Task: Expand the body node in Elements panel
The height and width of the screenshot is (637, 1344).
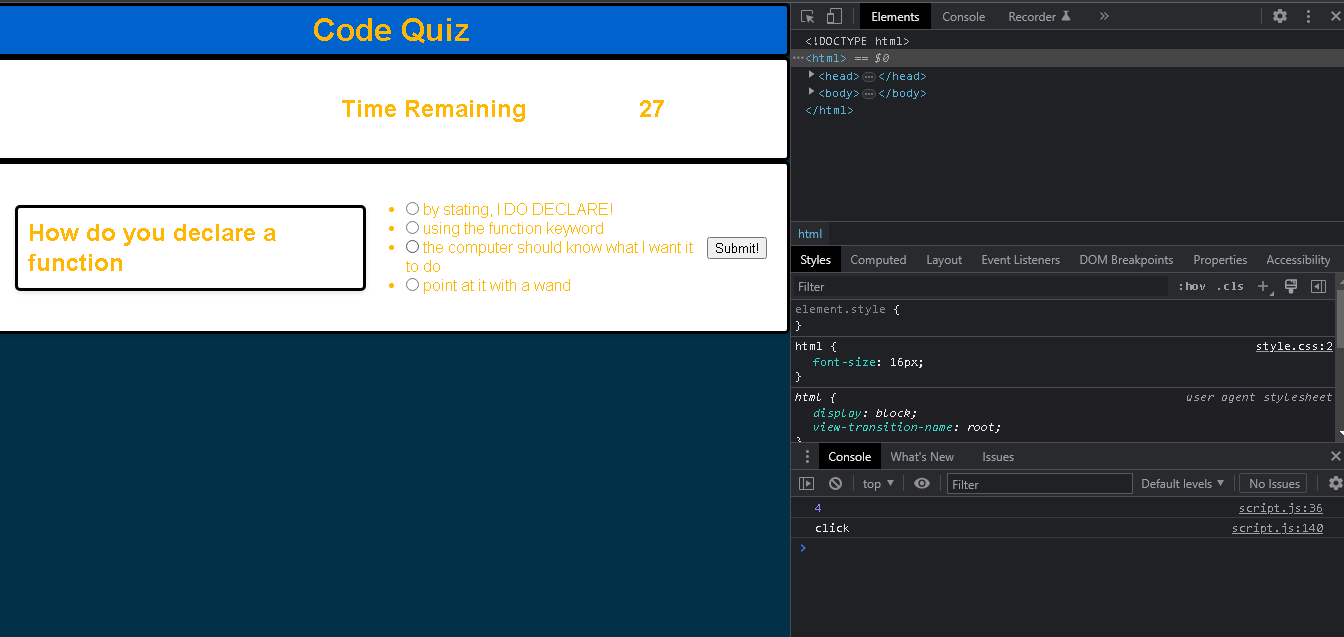Action: tap(810, 93)
